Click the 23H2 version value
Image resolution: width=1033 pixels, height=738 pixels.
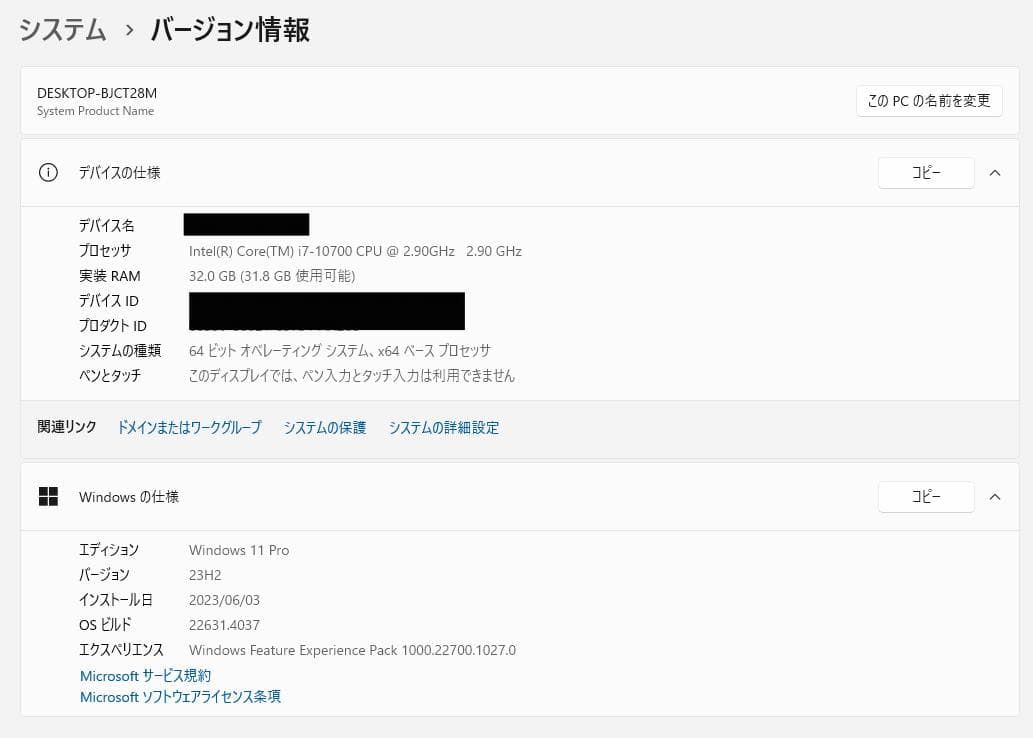(205, 575)
